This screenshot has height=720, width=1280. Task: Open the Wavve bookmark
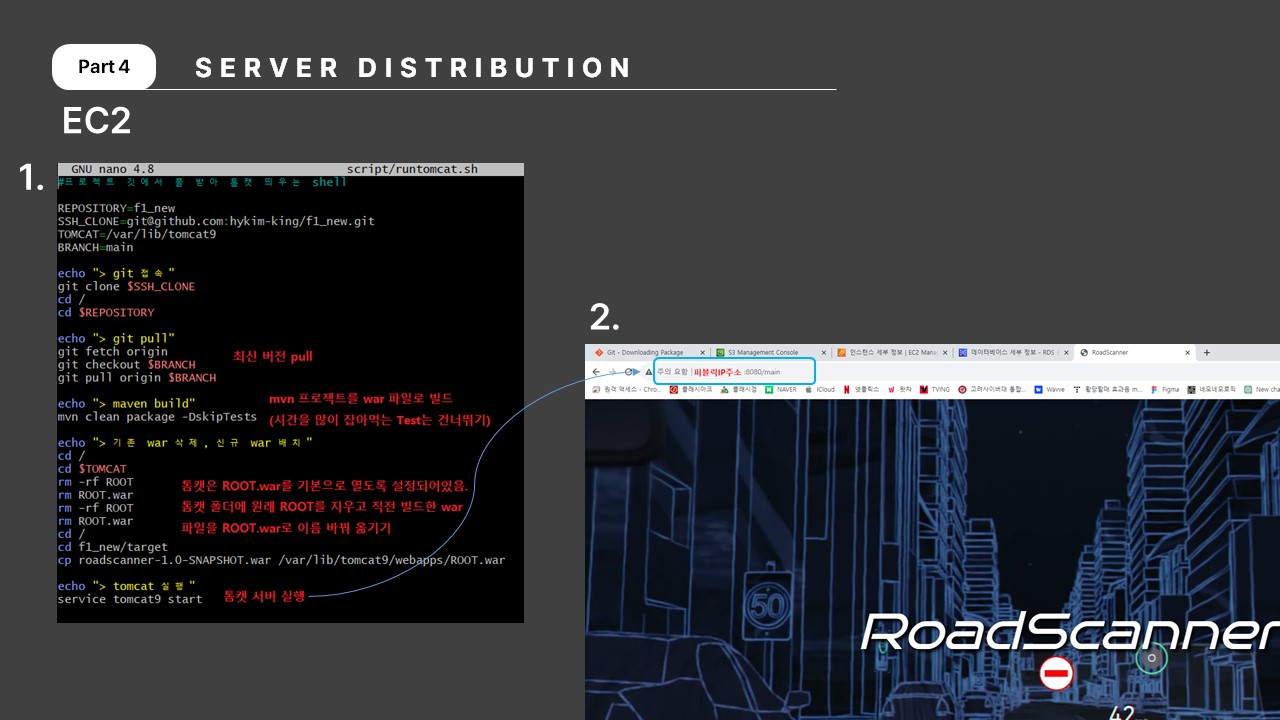(x=1050, y=389)
